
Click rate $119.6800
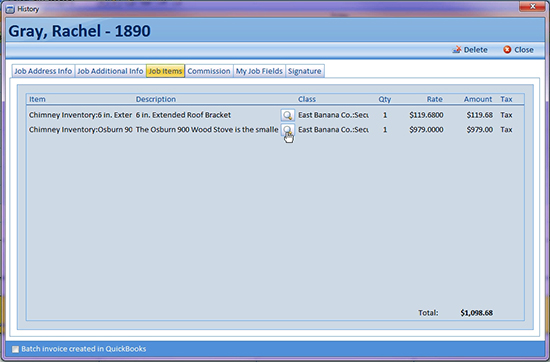pyautogui.click(x=426, y=115)
